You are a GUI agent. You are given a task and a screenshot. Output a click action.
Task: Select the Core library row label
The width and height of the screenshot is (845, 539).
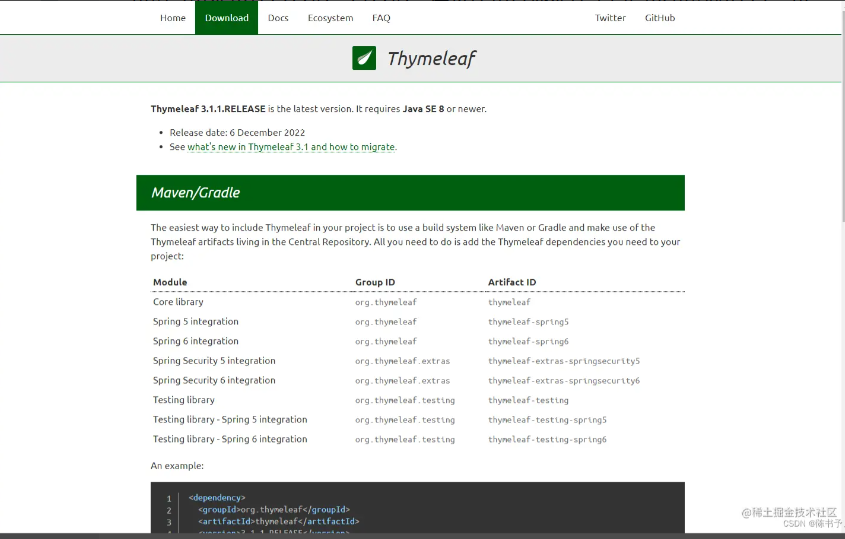pyautogui.click(x=178, y=302)
